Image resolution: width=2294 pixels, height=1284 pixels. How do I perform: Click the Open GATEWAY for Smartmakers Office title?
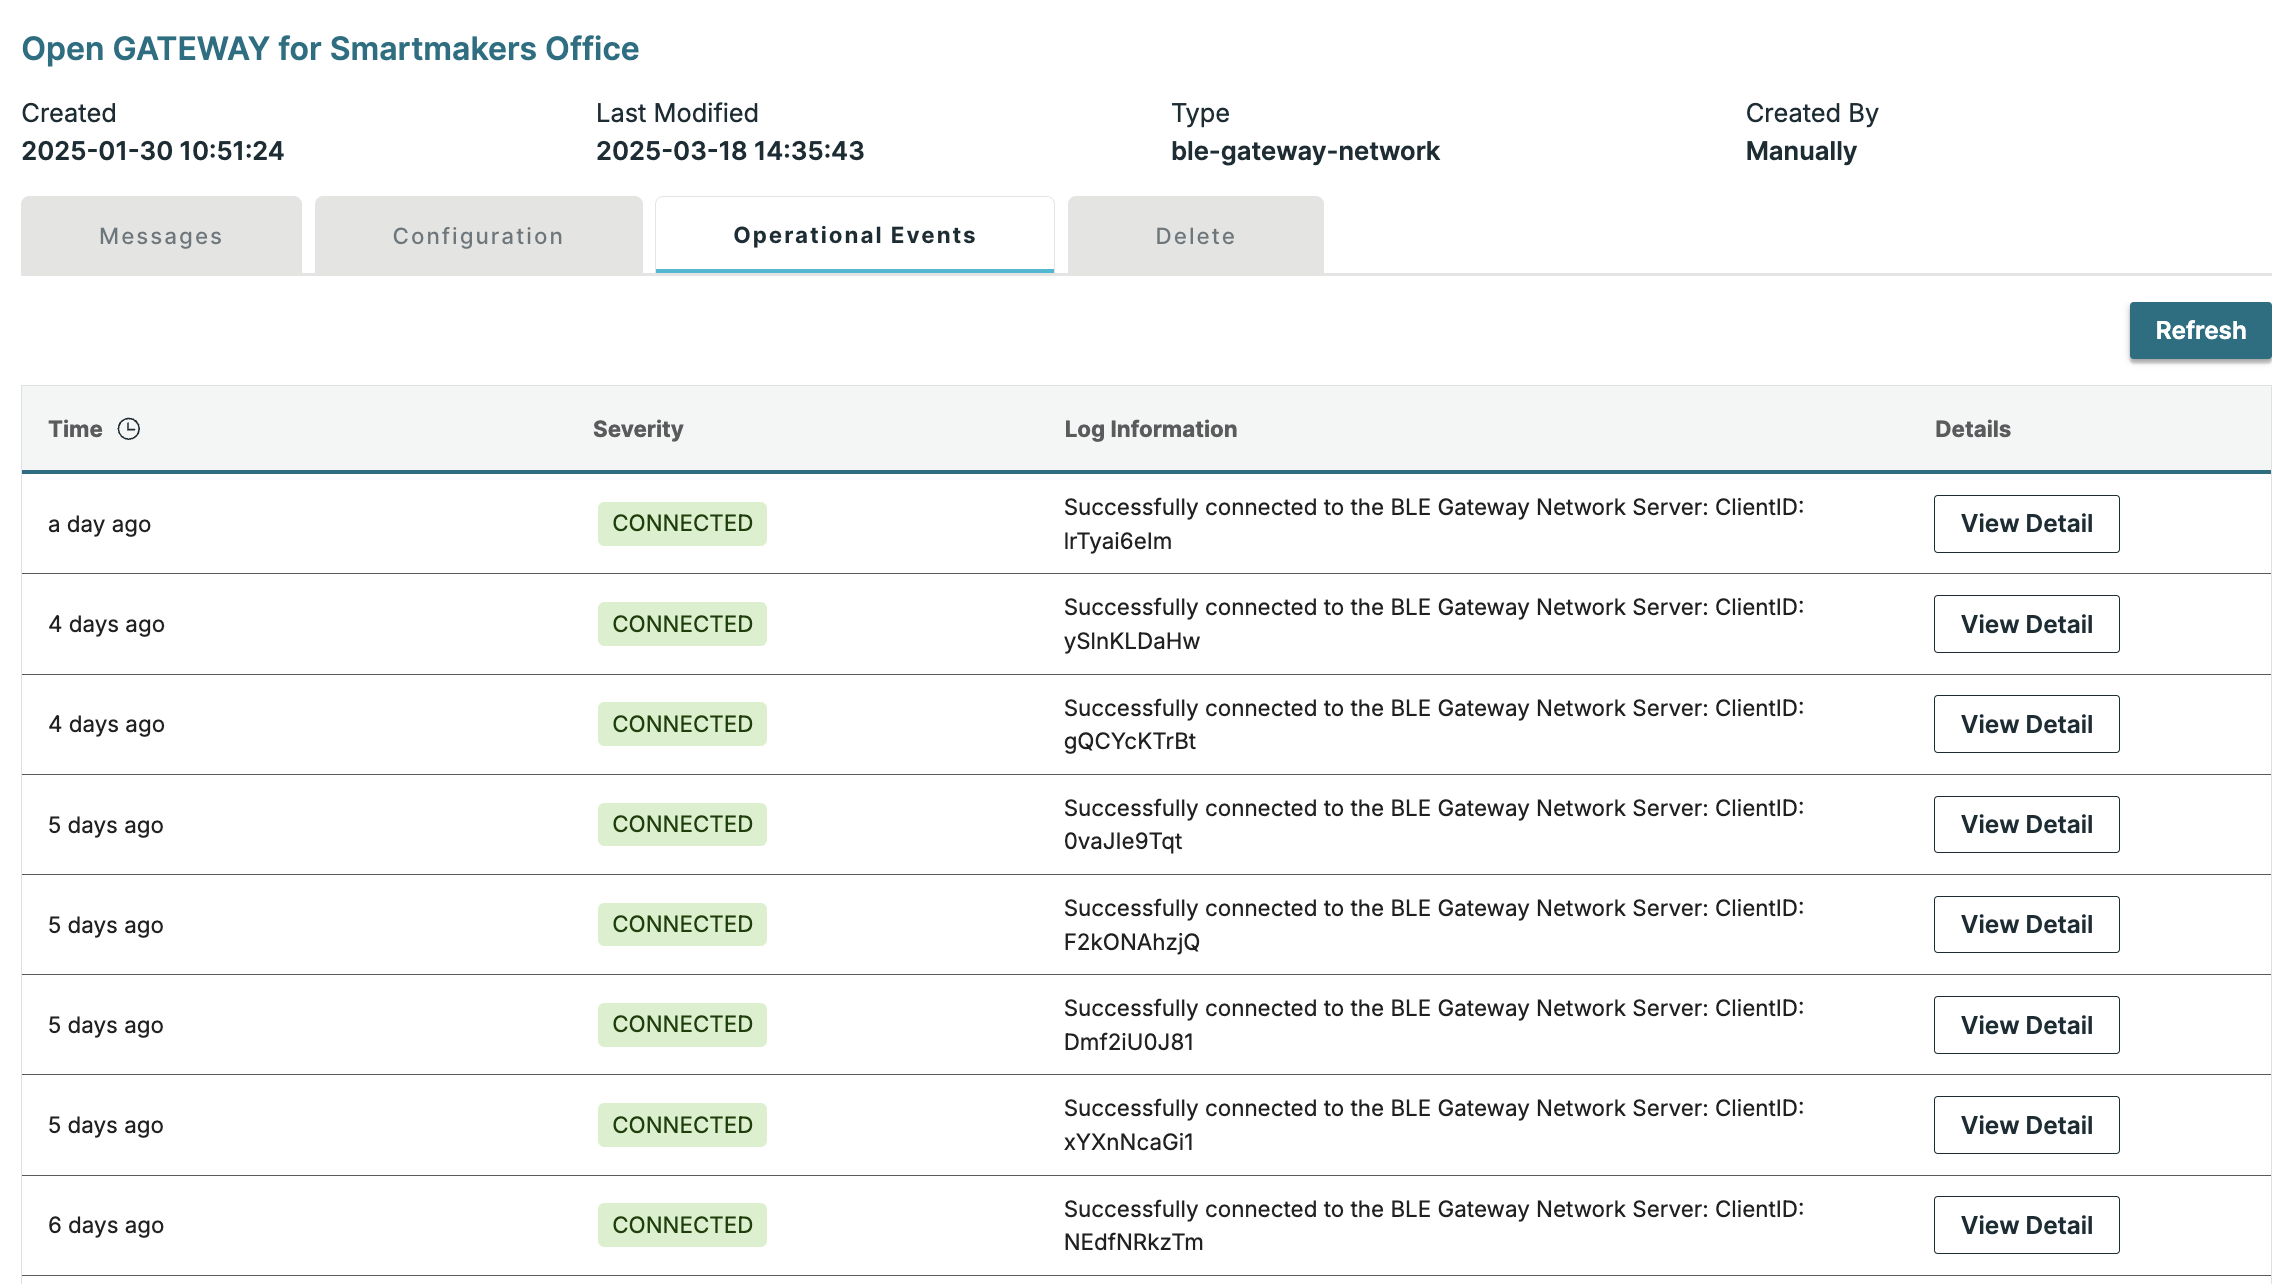click(330, 48)
